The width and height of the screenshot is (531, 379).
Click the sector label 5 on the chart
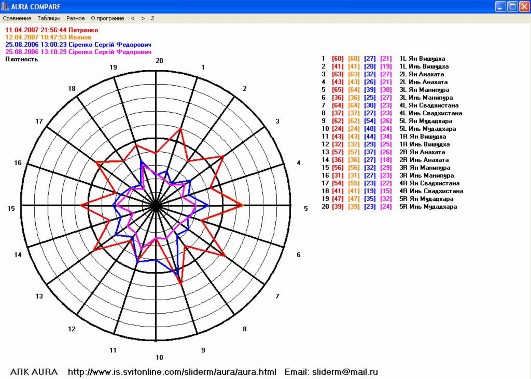tap(306, 209)
